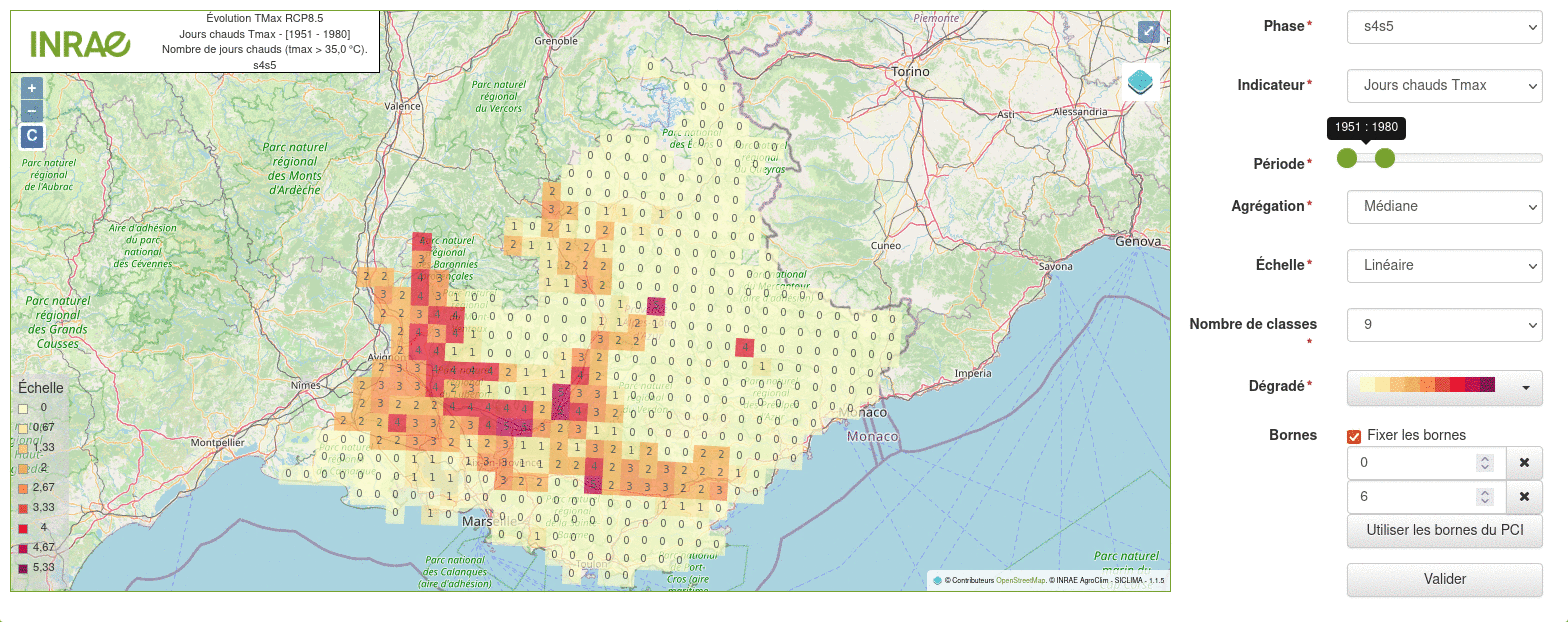Click the Valider button

coord(1445,580)
